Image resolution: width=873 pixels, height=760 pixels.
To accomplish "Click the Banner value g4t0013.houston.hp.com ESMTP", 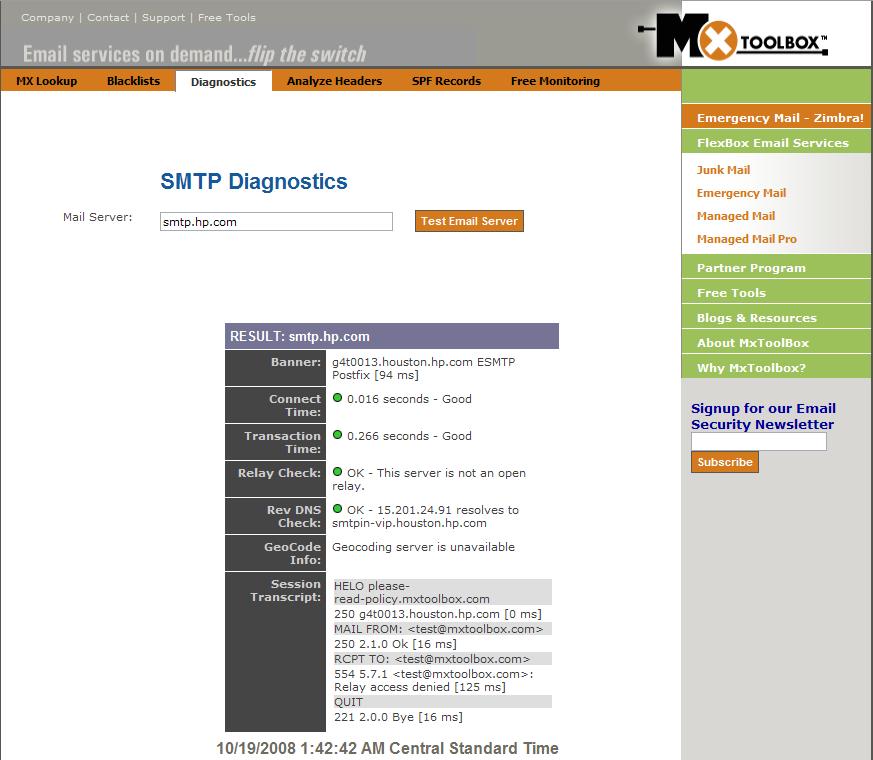I will (x=424, y=368).
